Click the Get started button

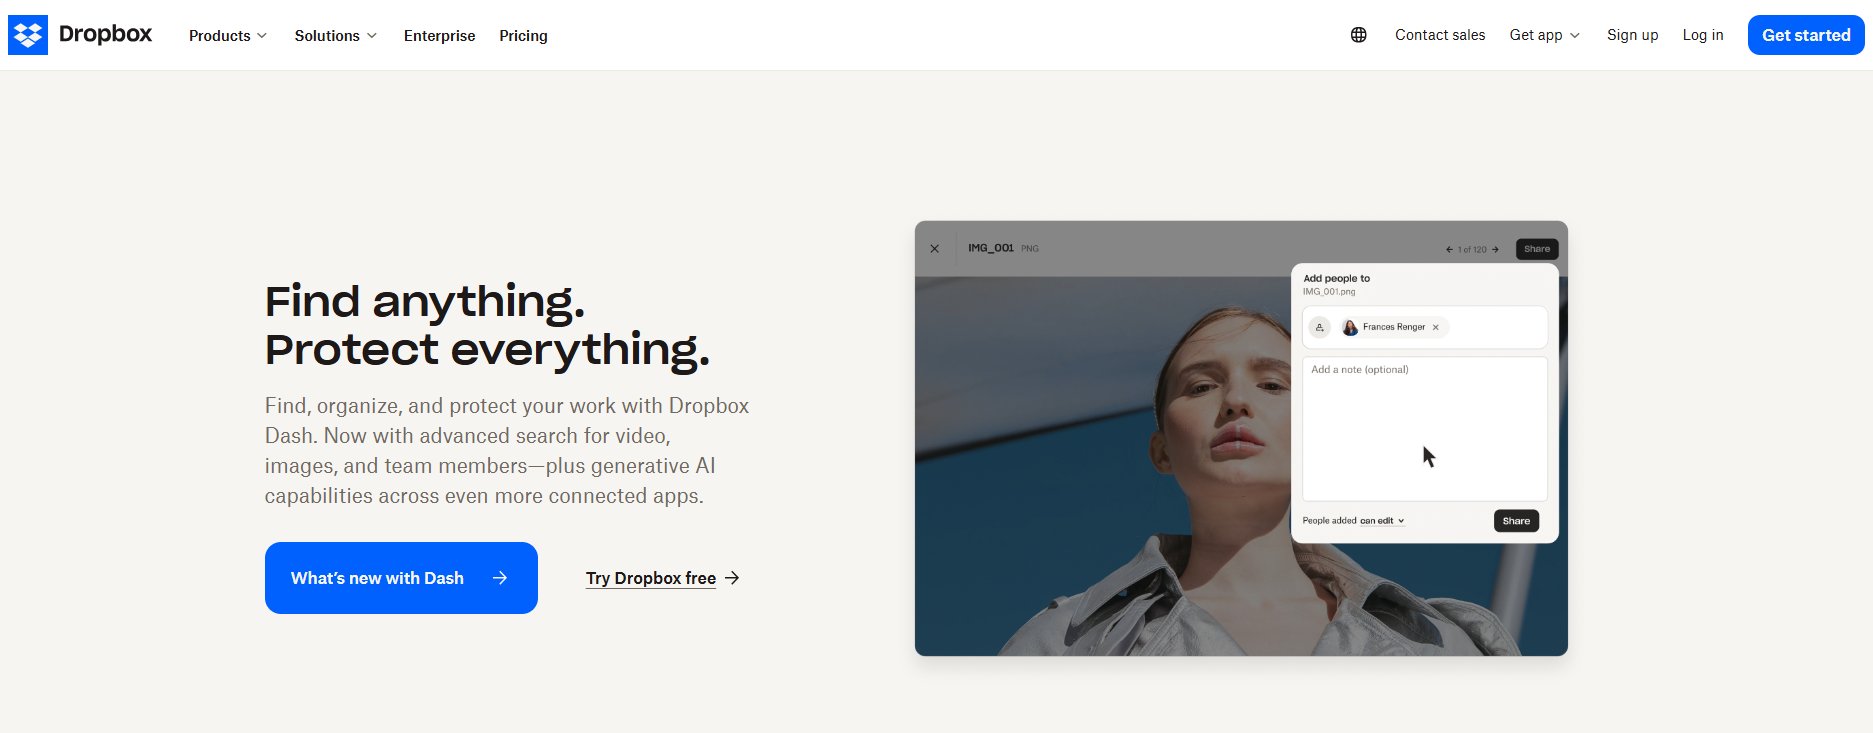[1806, 35]
